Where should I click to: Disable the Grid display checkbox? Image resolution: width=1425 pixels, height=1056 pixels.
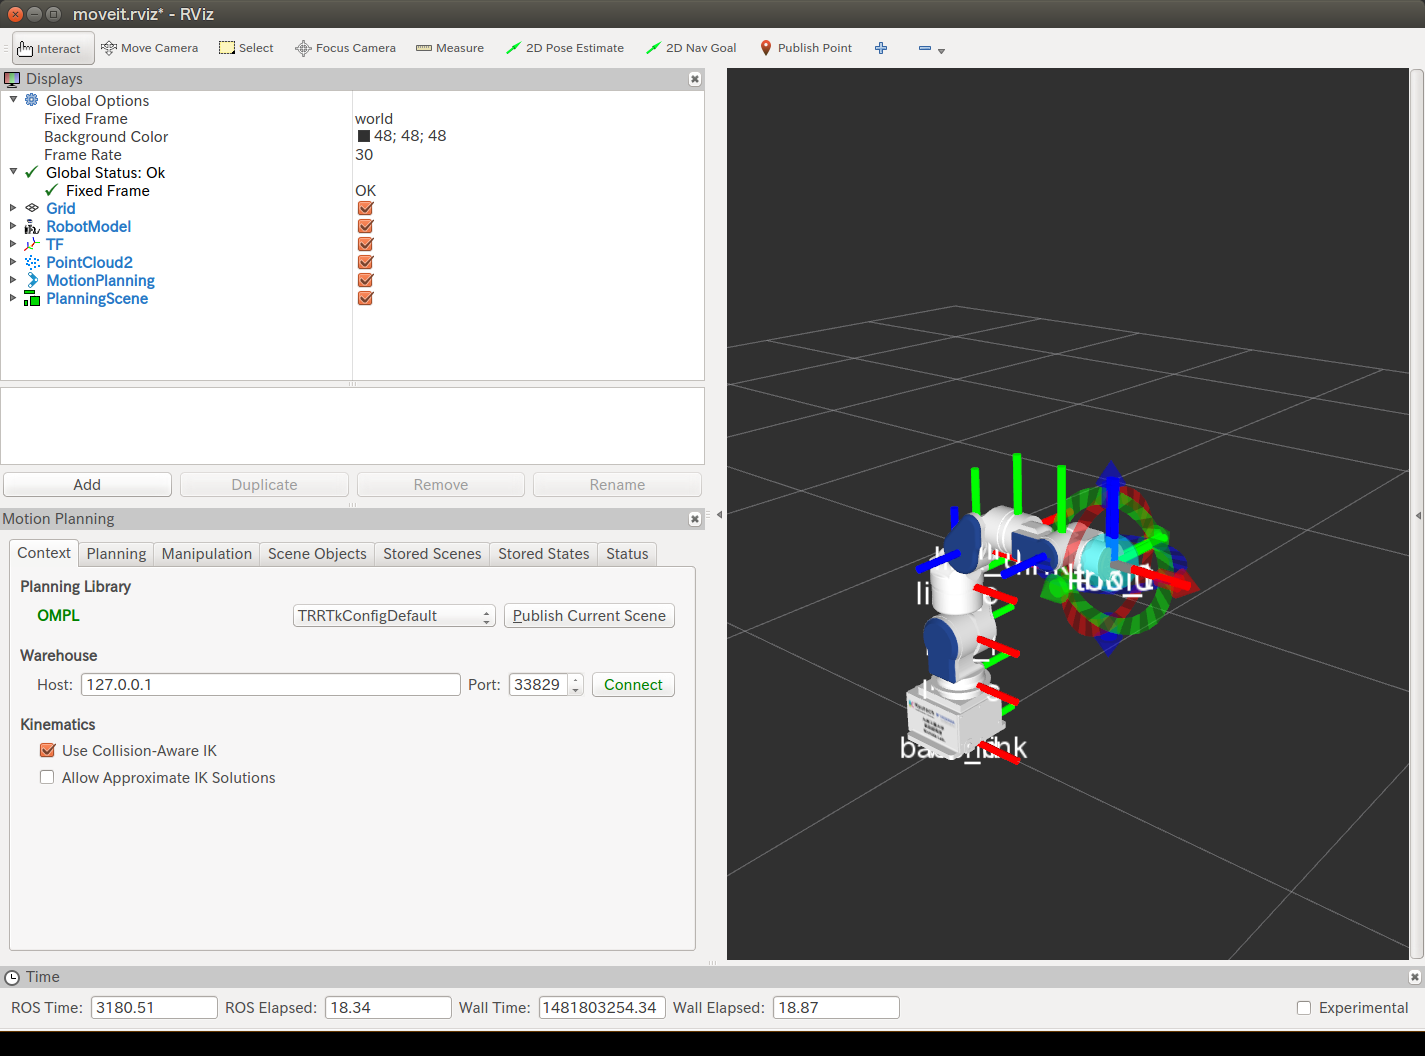tap(365, 208)
